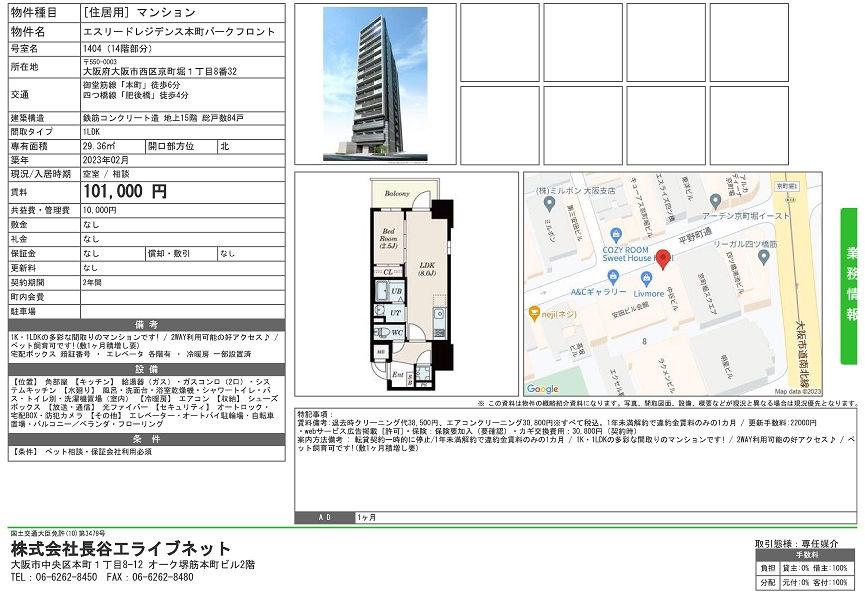865x605 pixels.
Task: Click the 特記事項 notes text box
Action: [575, 460]
